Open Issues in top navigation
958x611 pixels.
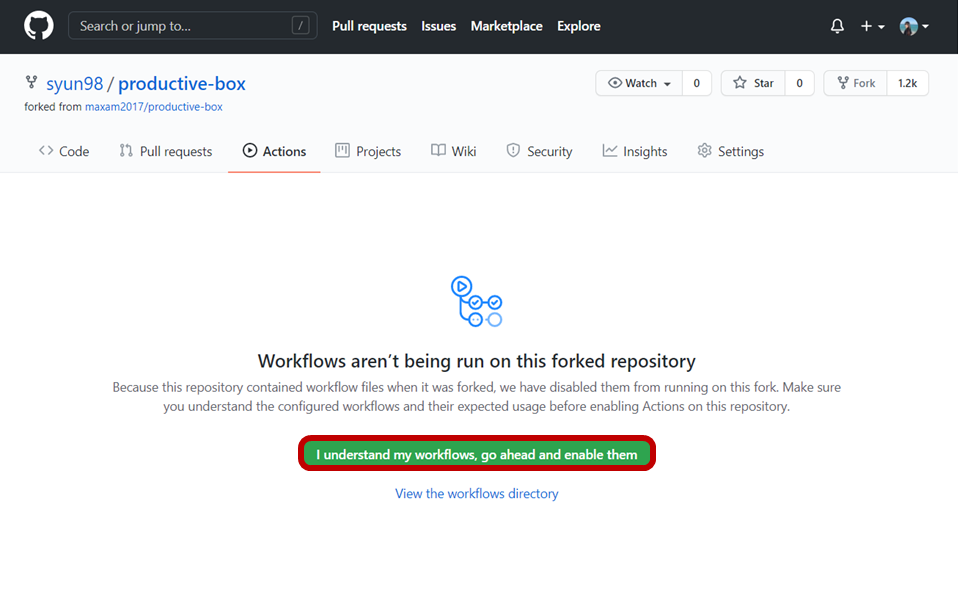(438, 26)
